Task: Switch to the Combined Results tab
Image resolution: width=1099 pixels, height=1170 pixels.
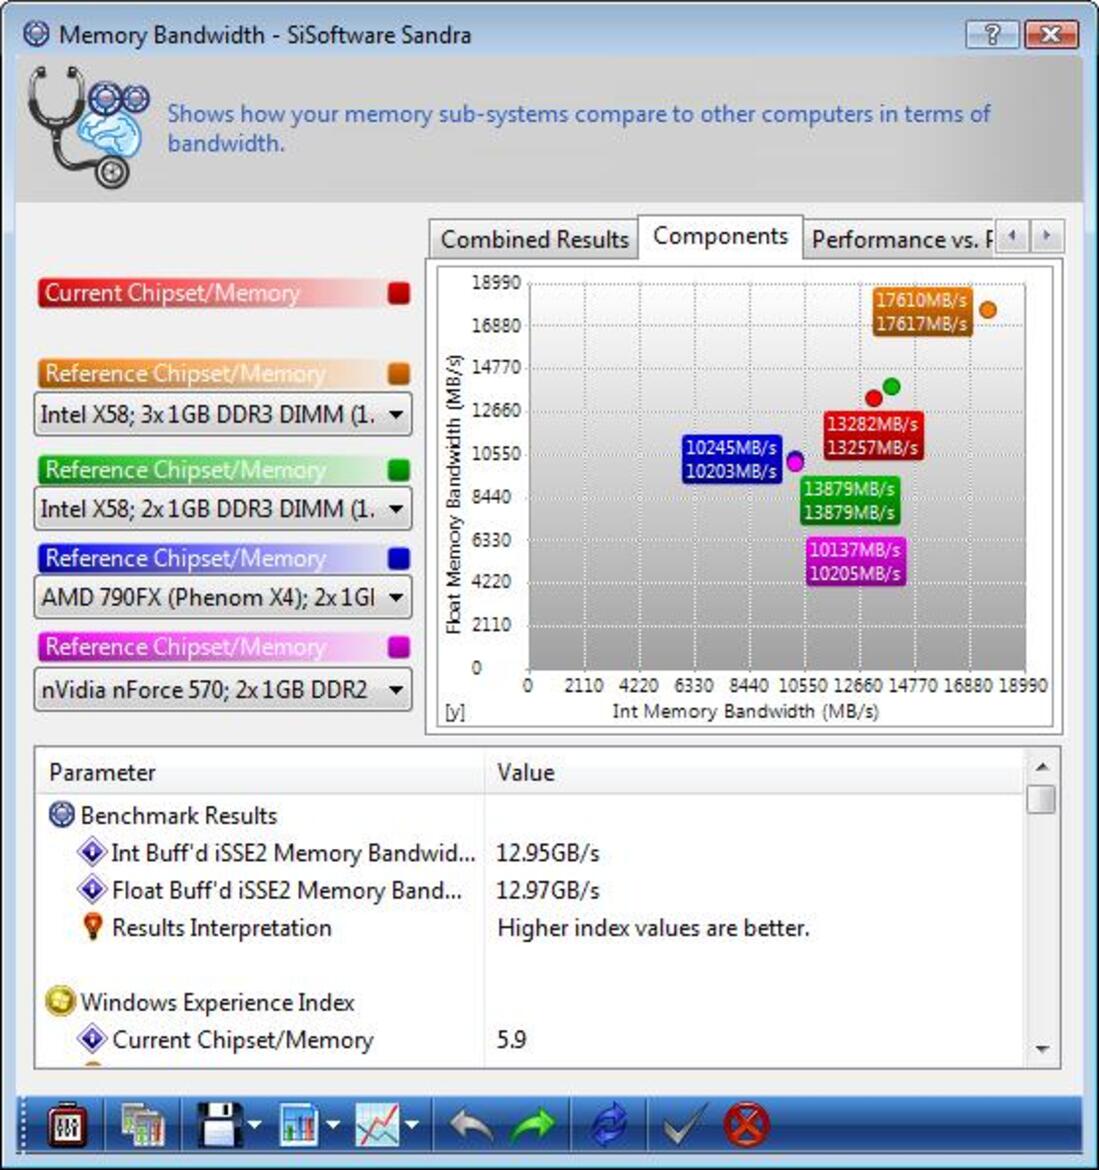Action: [x=534, y=240]
